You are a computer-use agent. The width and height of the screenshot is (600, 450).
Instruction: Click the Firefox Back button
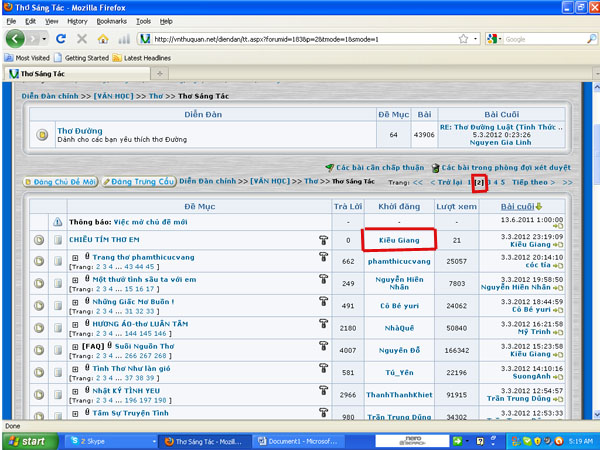tap(15, 39)
